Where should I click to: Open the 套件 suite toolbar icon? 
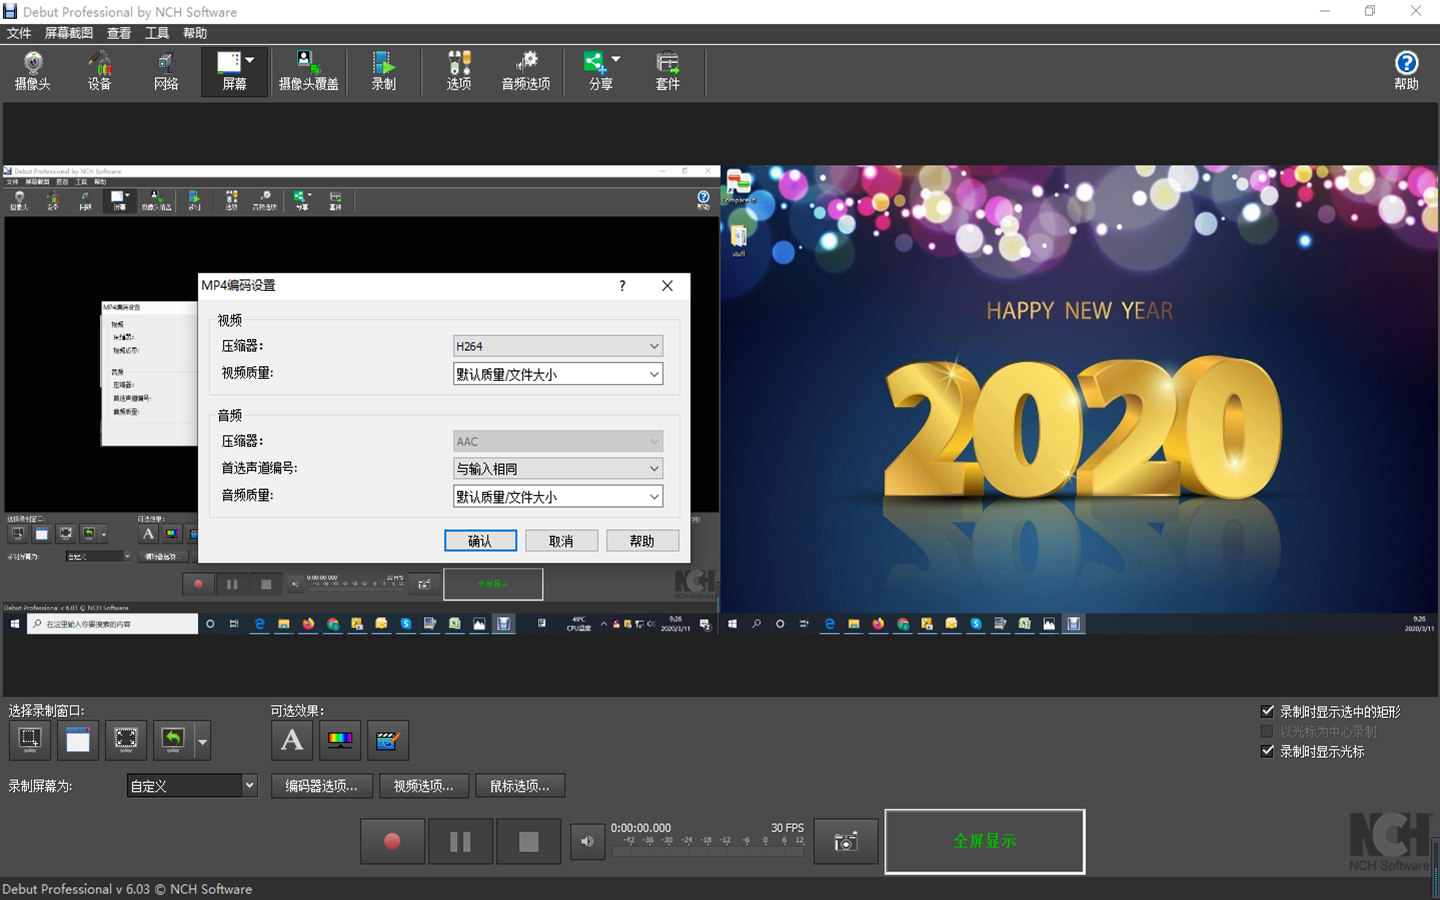tap(668, 71)
